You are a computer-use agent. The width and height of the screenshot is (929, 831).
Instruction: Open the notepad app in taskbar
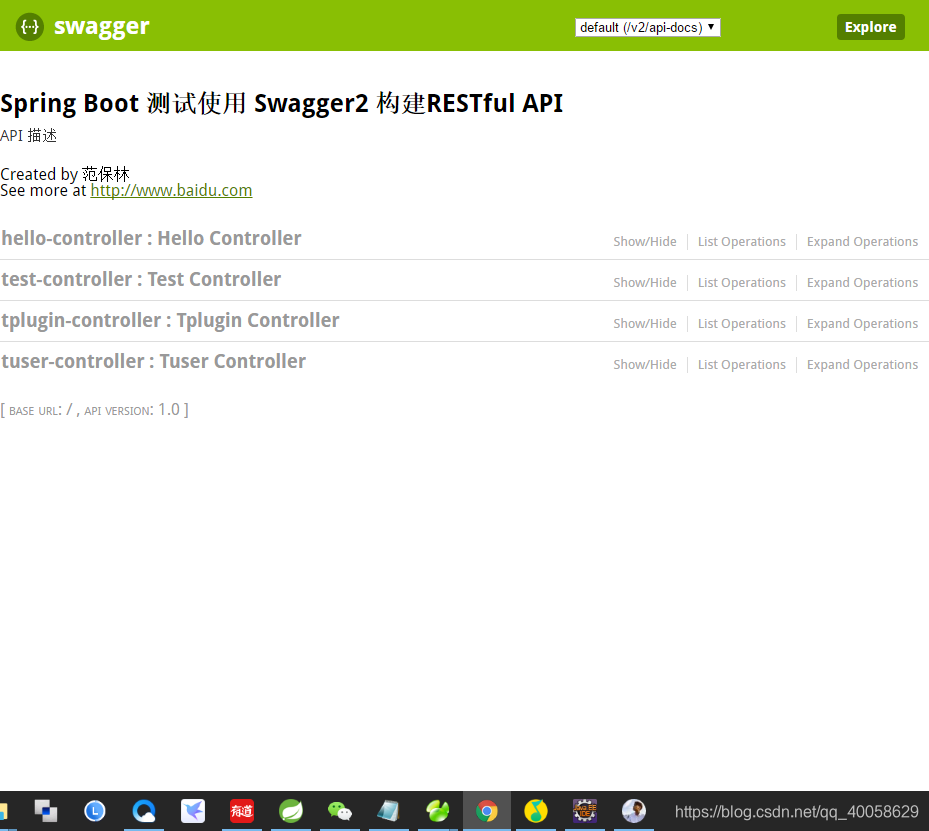tap(389, 811)
